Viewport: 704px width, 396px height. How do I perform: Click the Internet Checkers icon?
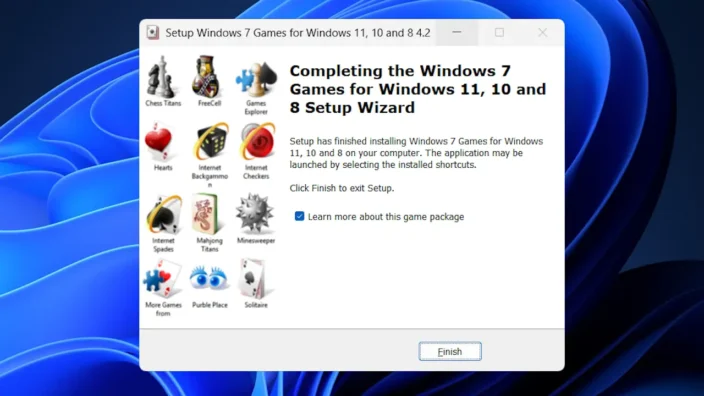point(258,141)
